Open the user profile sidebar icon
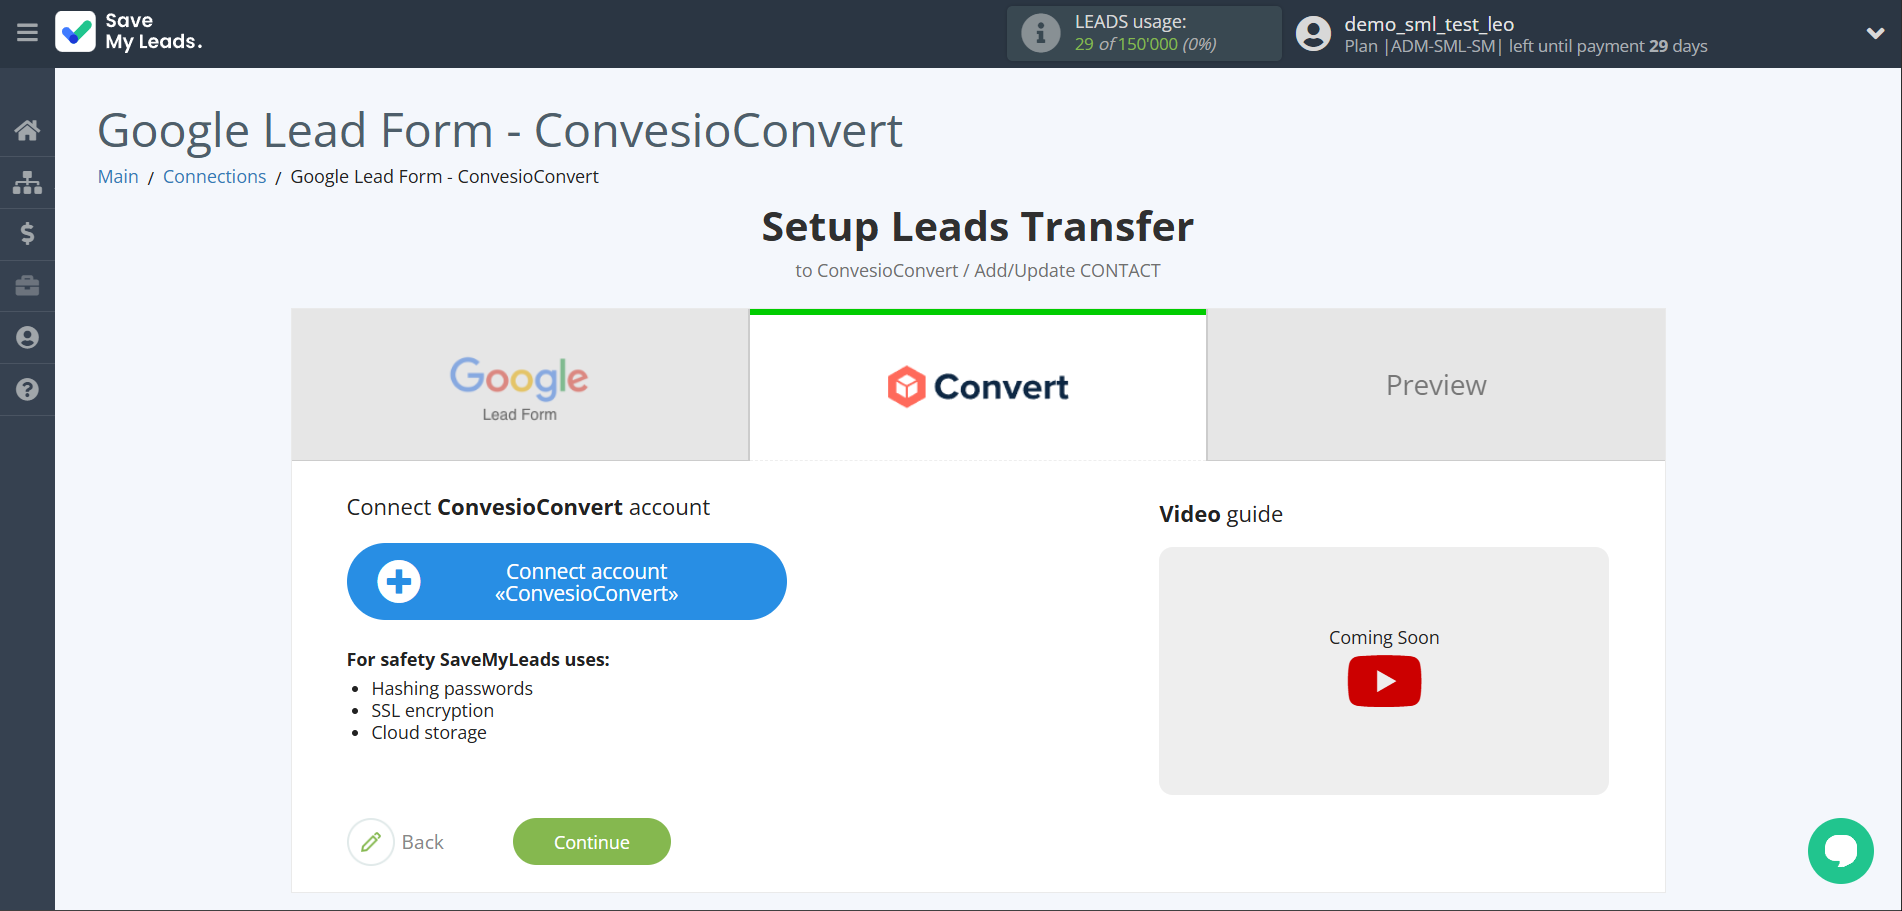Image resolution: width=1902 pixels, height=911 pixels. 27,338
